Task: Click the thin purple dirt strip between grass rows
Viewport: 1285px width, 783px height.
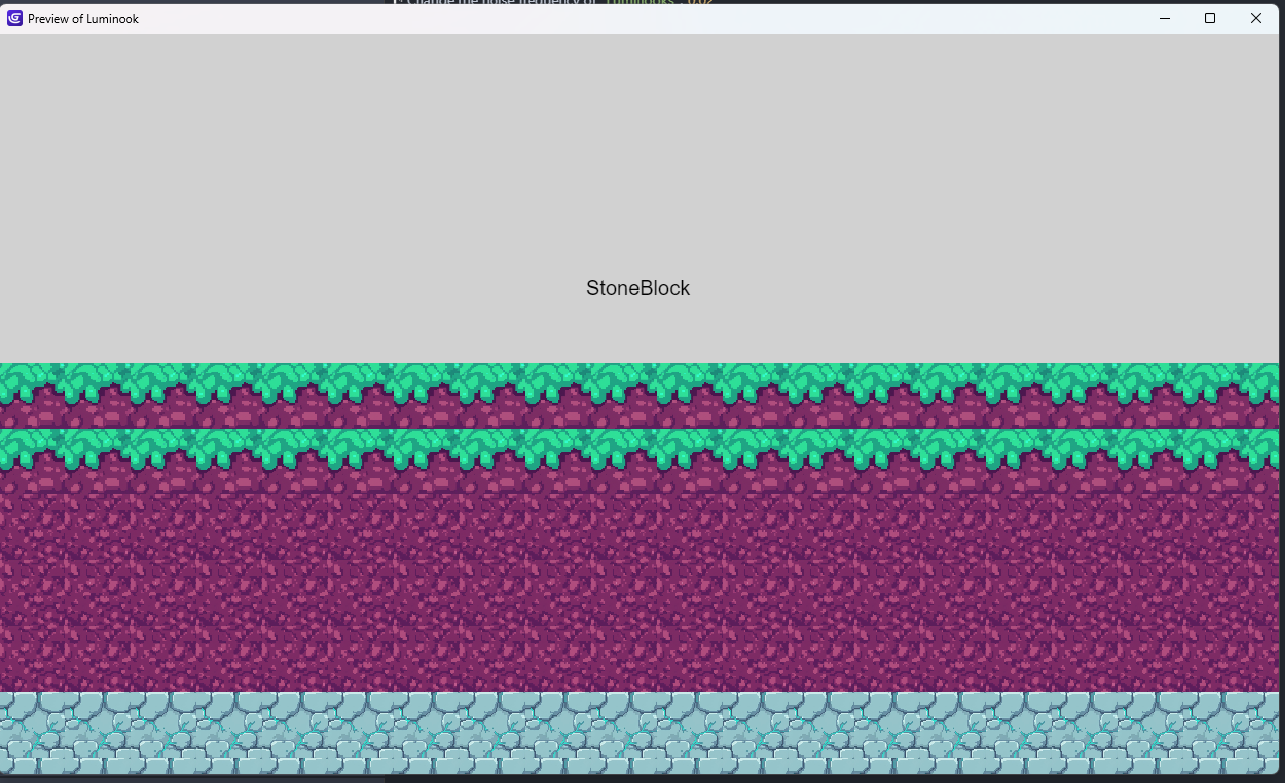Action: click(x=640, y=414)
